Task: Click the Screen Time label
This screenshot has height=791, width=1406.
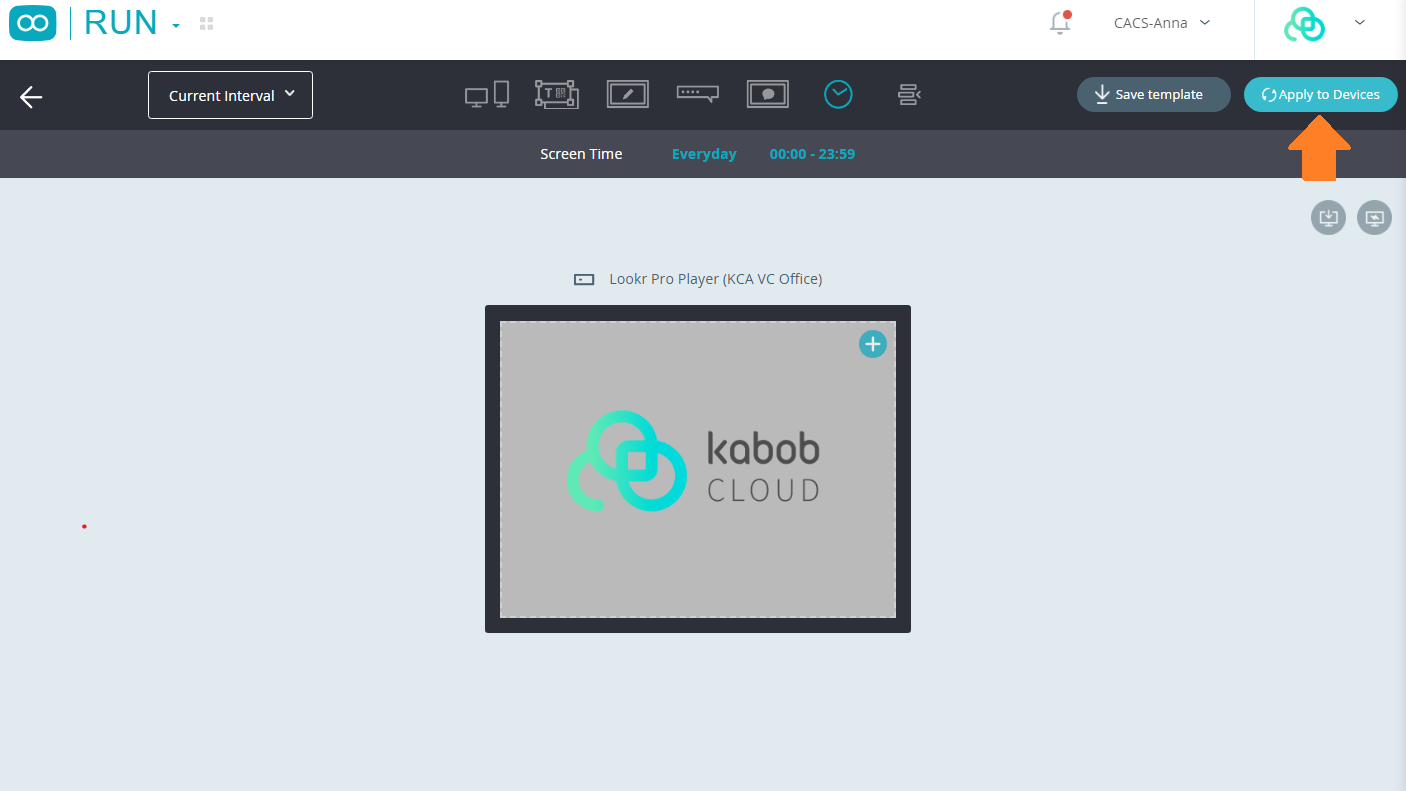Action: (581, 154)
